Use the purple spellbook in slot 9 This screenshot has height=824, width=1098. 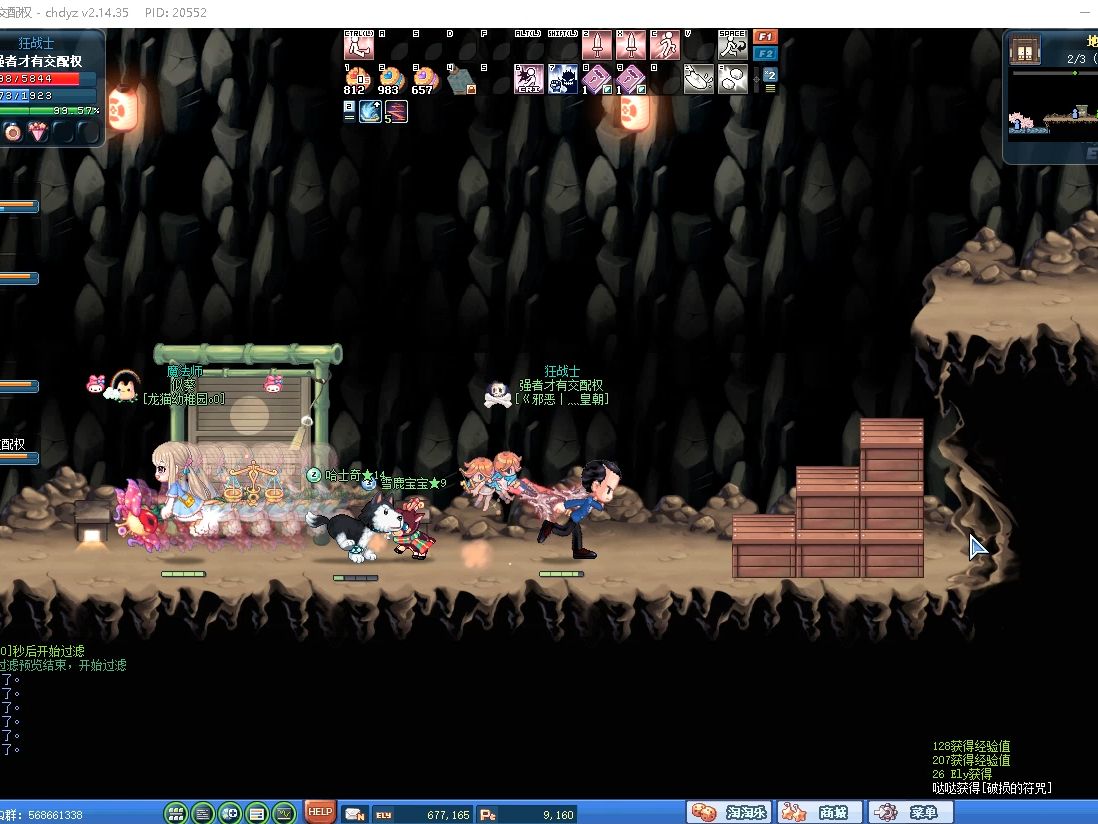tap(630, 79)
